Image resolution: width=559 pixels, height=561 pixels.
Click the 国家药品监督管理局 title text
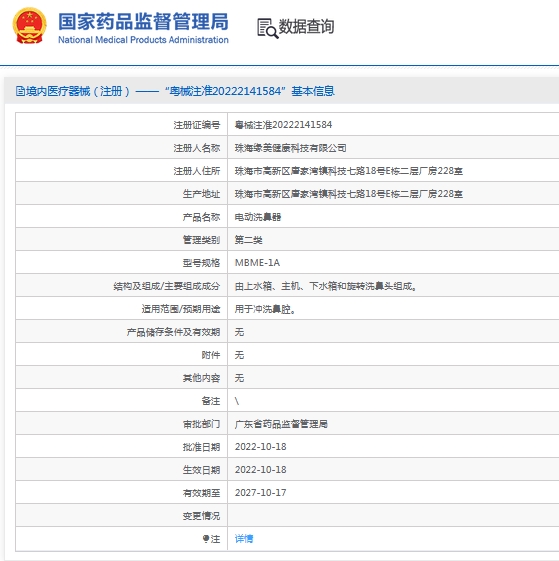tap(143, 21)
